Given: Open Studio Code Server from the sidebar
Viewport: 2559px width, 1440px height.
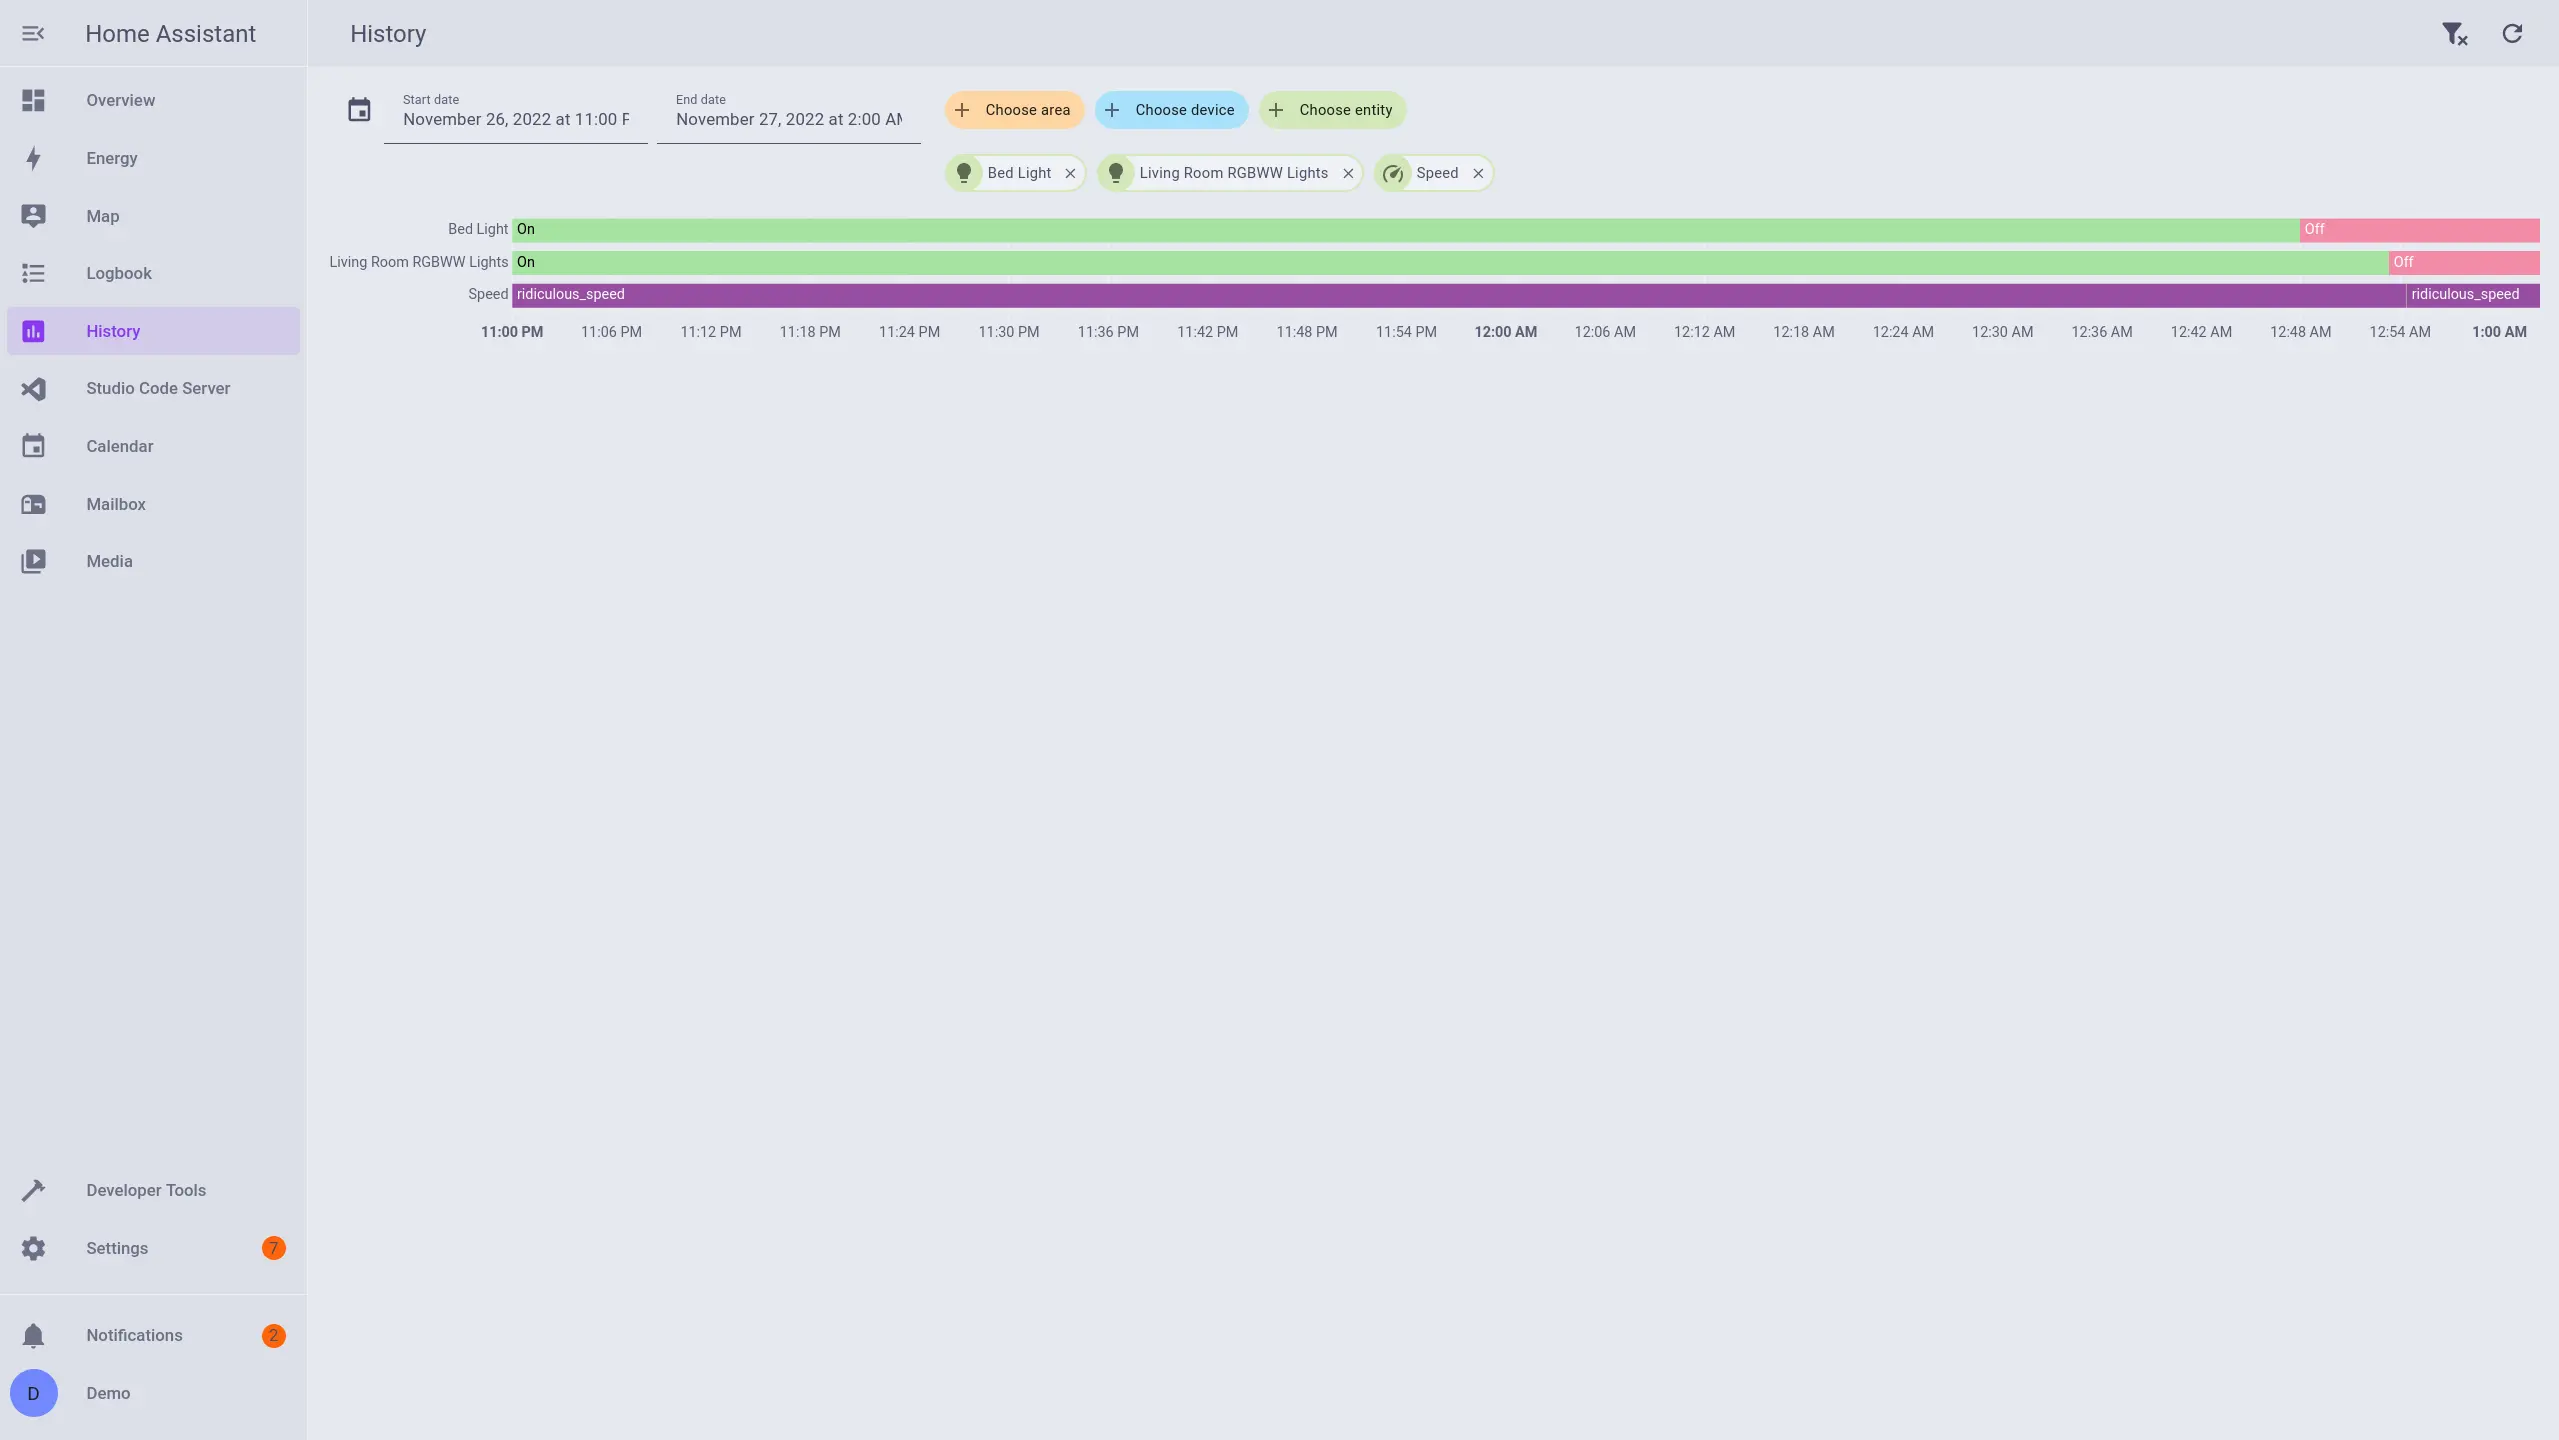Looking at the screenshot, I should click(x=158, y=389).
